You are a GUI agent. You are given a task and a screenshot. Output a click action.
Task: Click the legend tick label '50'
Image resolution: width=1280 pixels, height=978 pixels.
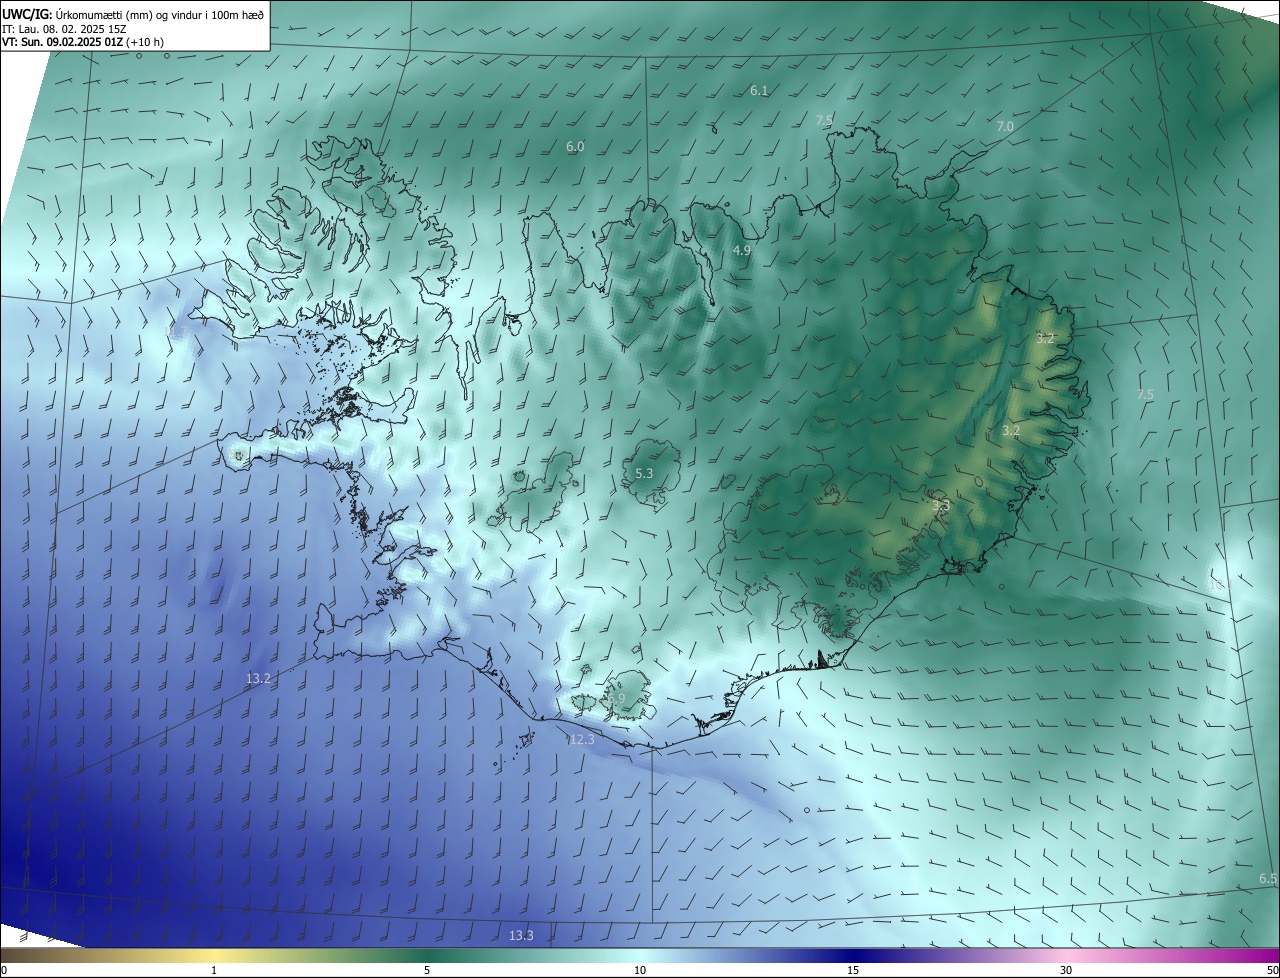pos(1271,971)
